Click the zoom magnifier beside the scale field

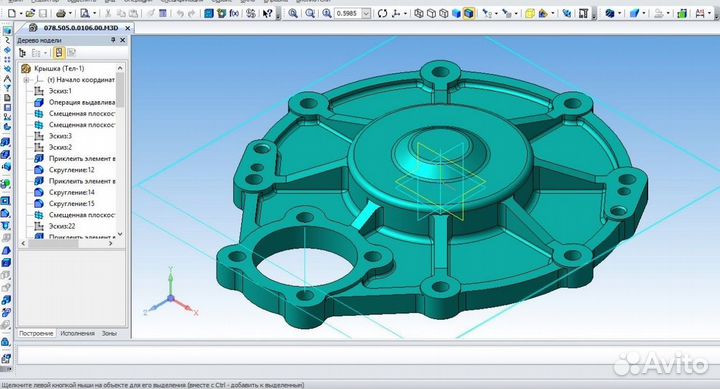tap(326, 13)
